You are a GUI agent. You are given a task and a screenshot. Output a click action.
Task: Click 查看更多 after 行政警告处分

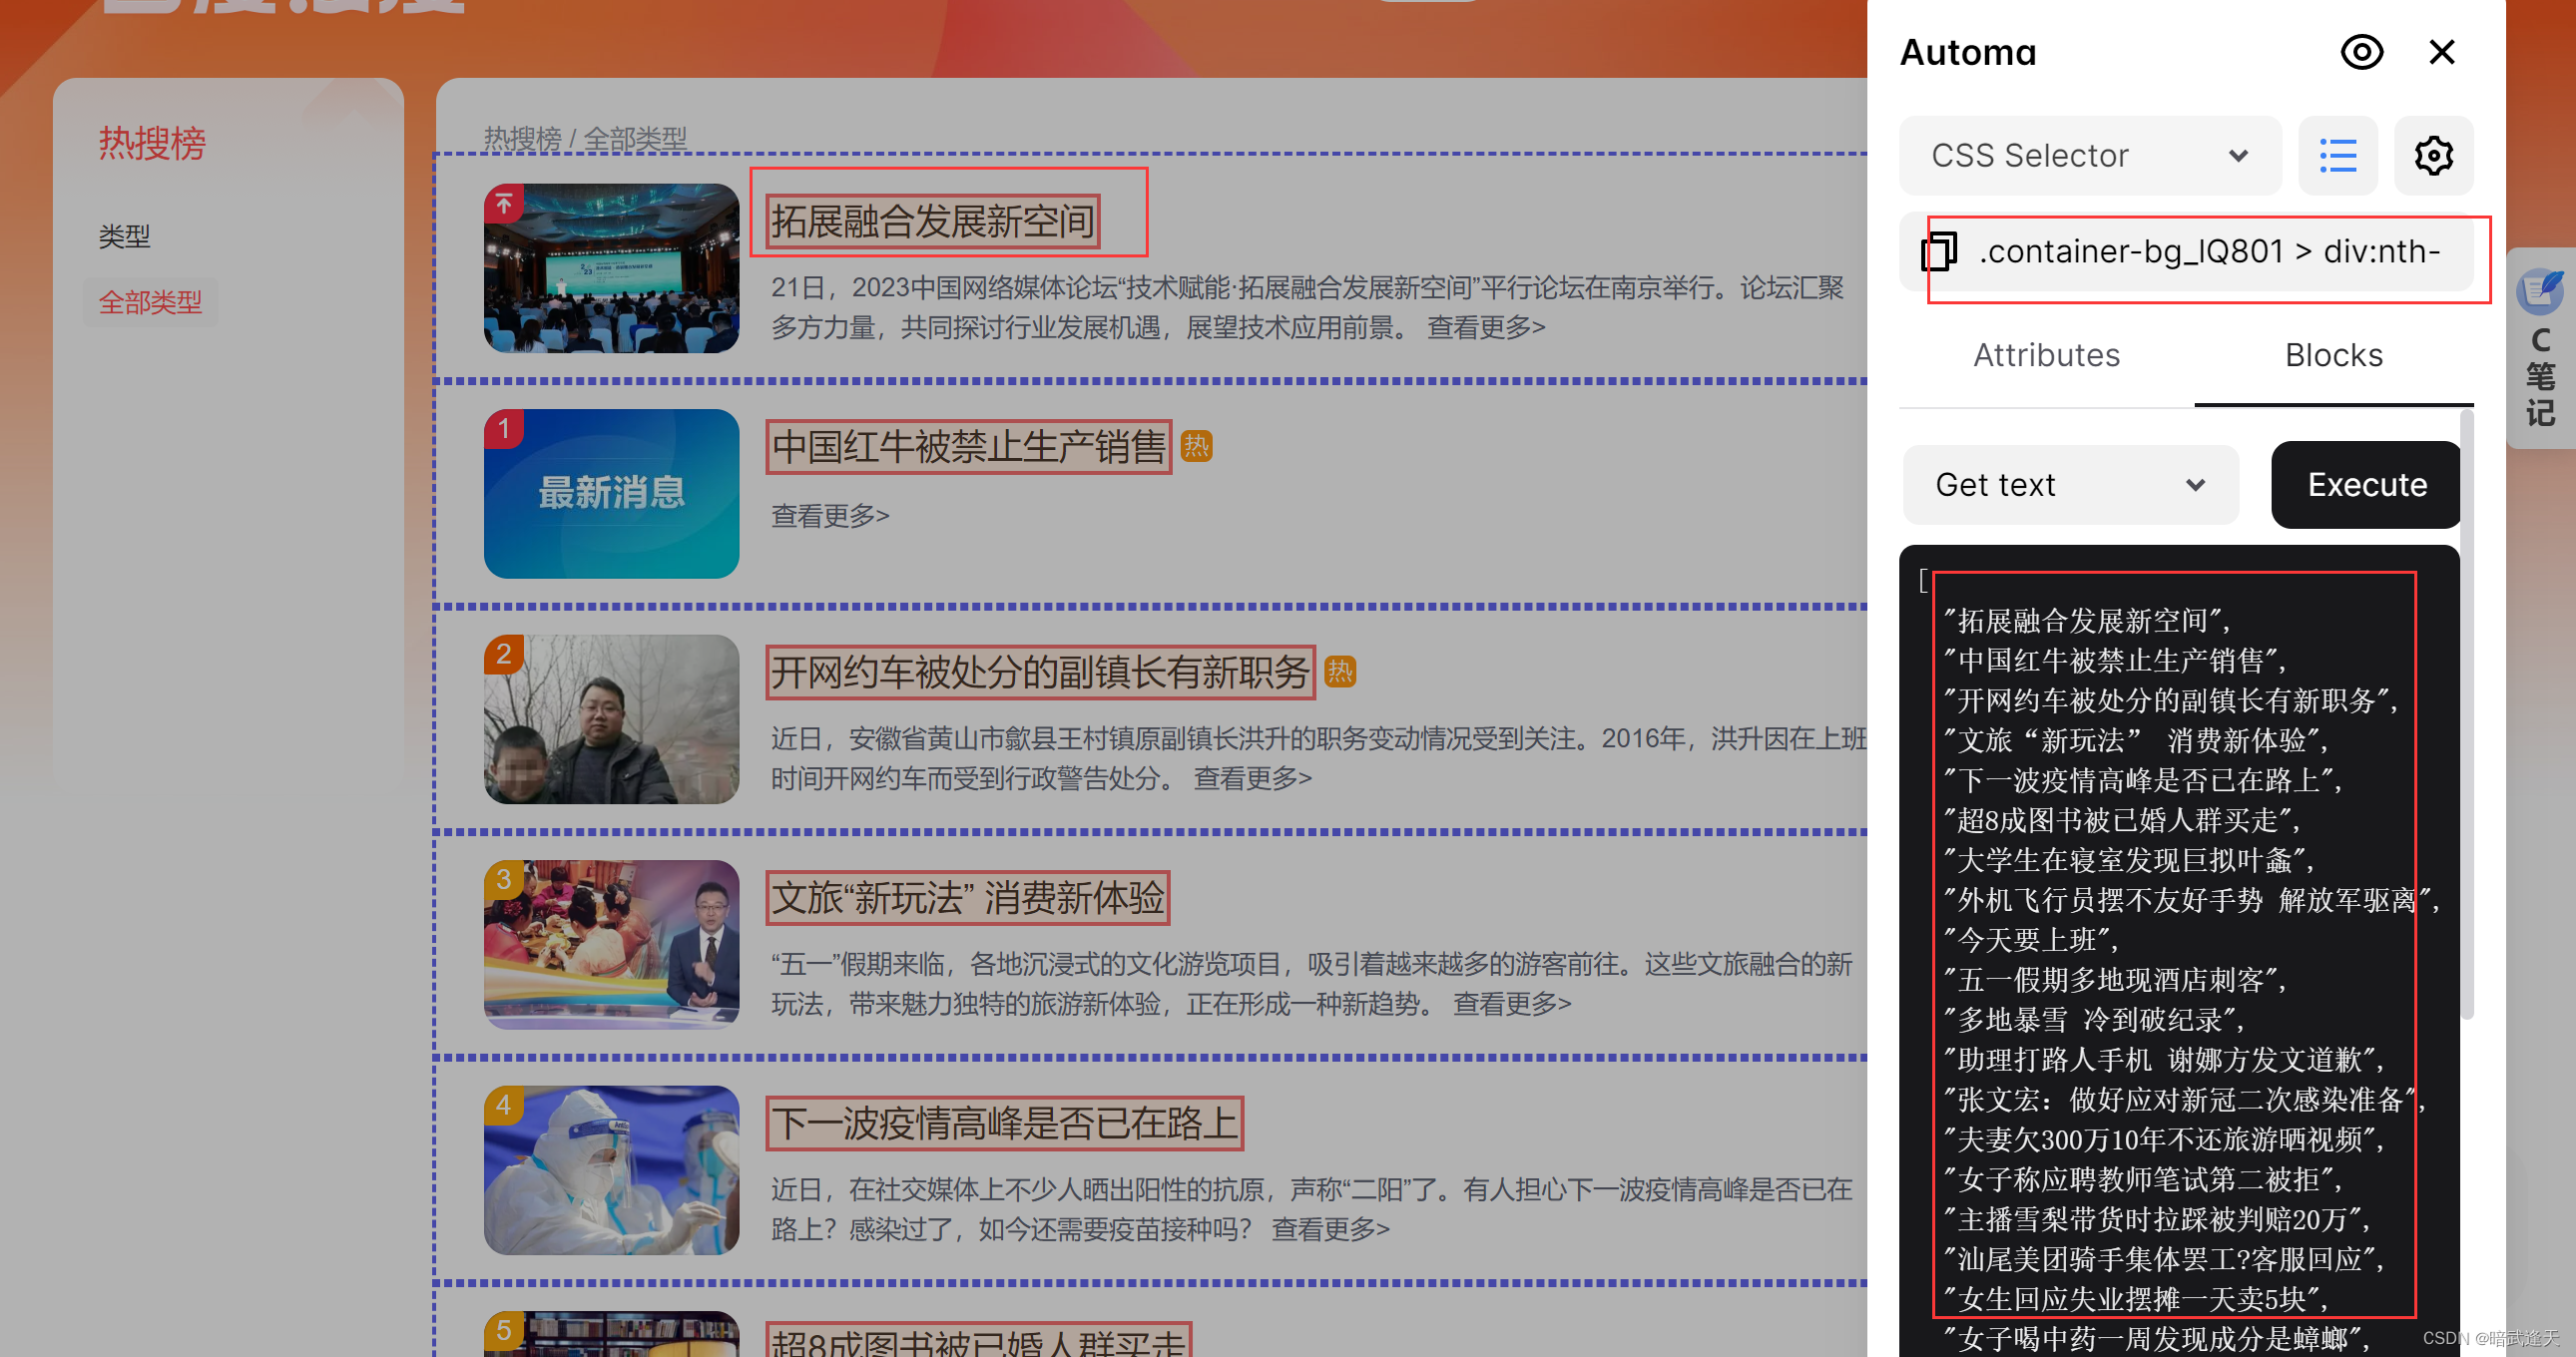click(1252, 778)
